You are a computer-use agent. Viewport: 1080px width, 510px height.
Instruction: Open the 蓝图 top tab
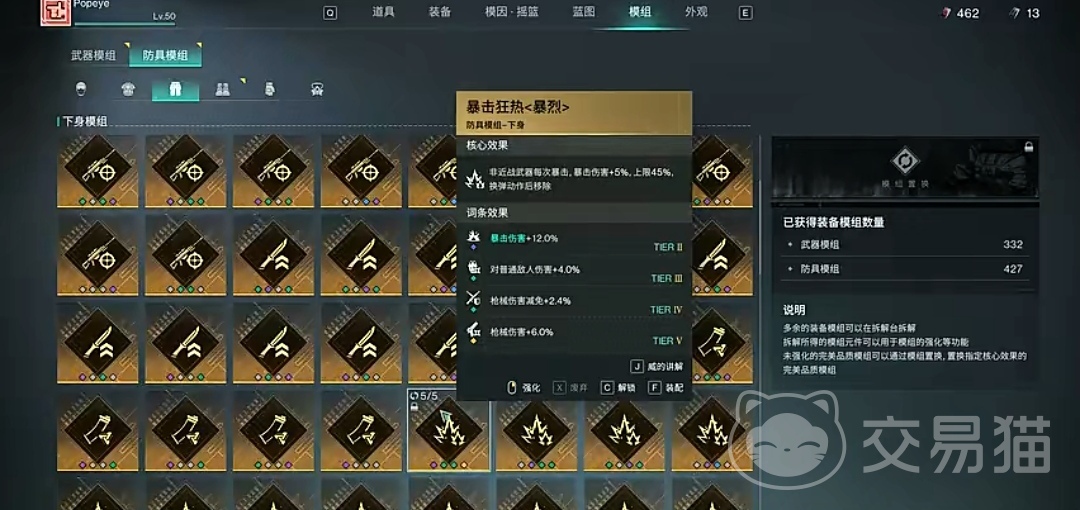(x=583, y=12)
